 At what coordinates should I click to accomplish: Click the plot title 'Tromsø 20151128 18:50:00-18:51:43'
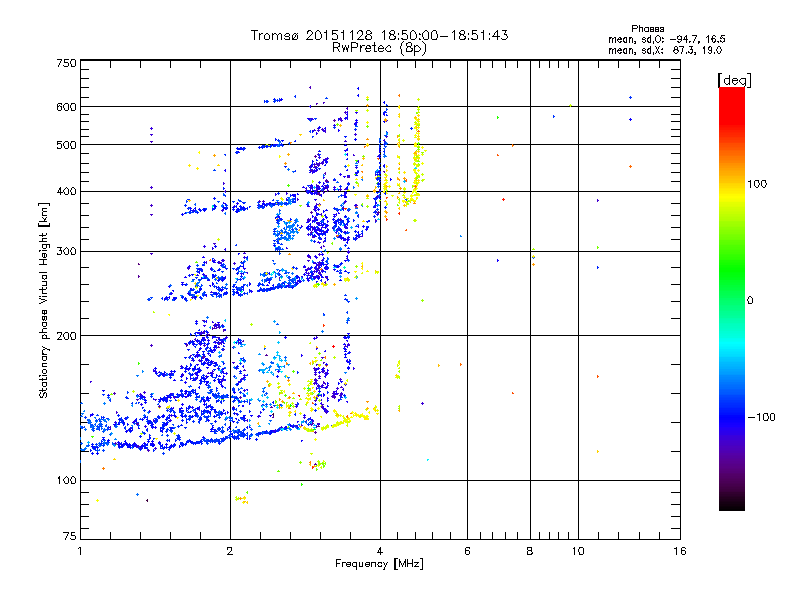(379, 35)
